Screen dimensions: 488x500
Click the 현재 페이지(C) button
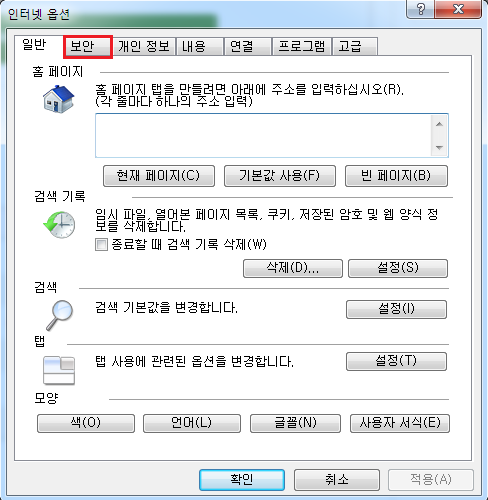159,176
